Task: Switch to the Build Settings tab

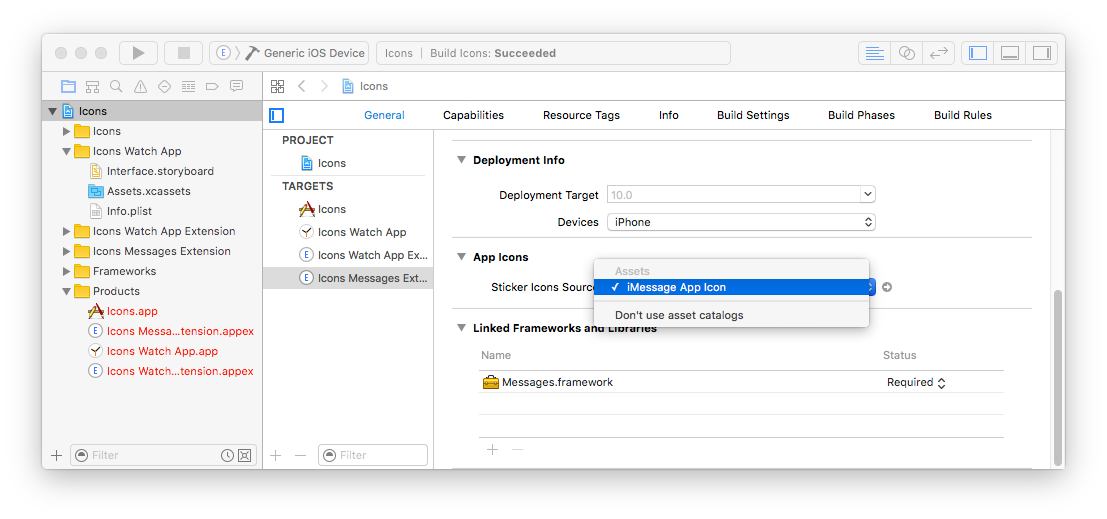Action: click(753, 115)
